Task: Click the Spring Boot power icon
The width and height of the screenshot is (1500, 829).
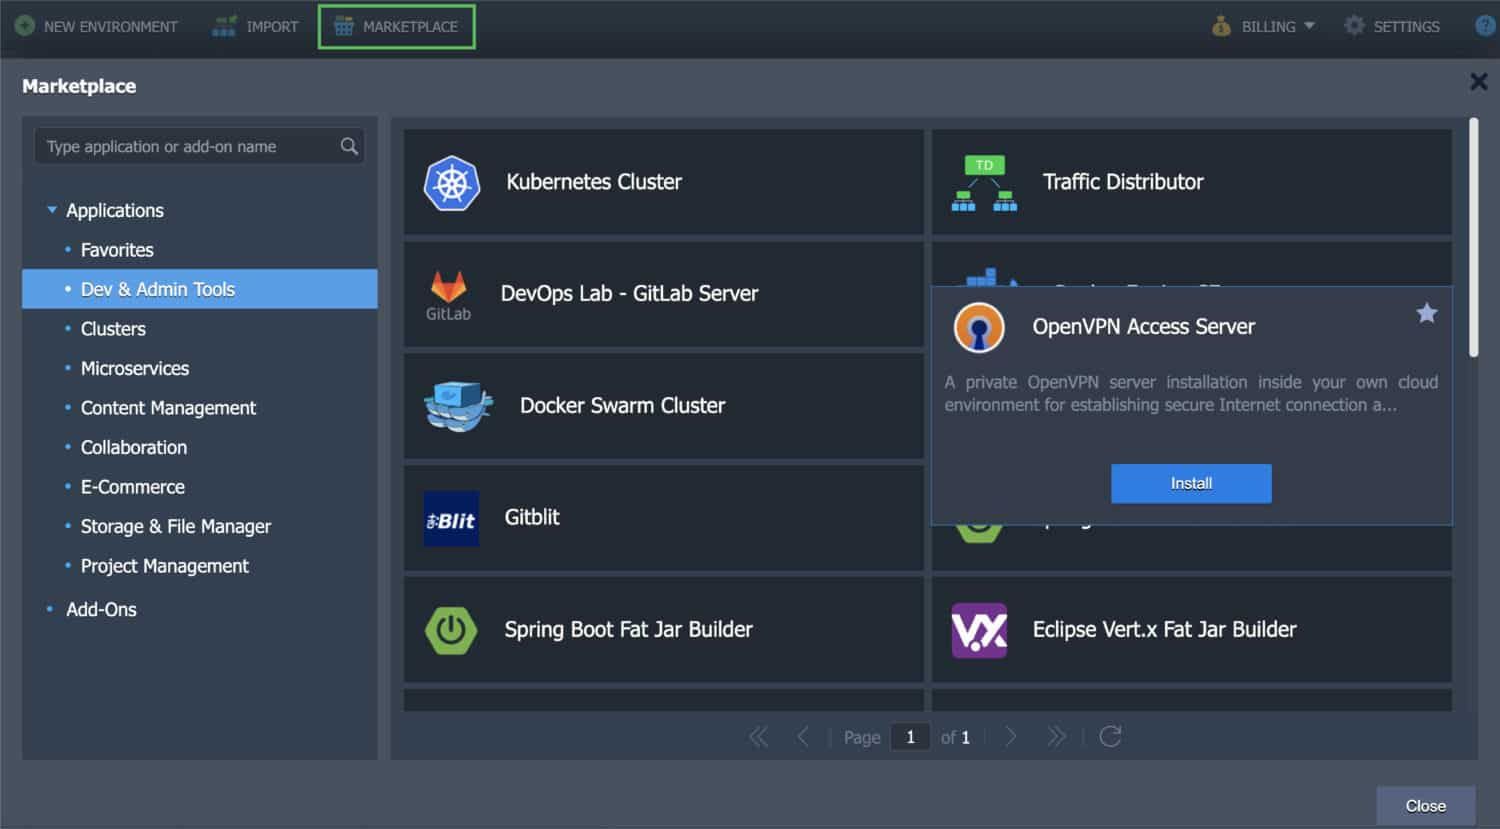Action: [x=451, y=630]
